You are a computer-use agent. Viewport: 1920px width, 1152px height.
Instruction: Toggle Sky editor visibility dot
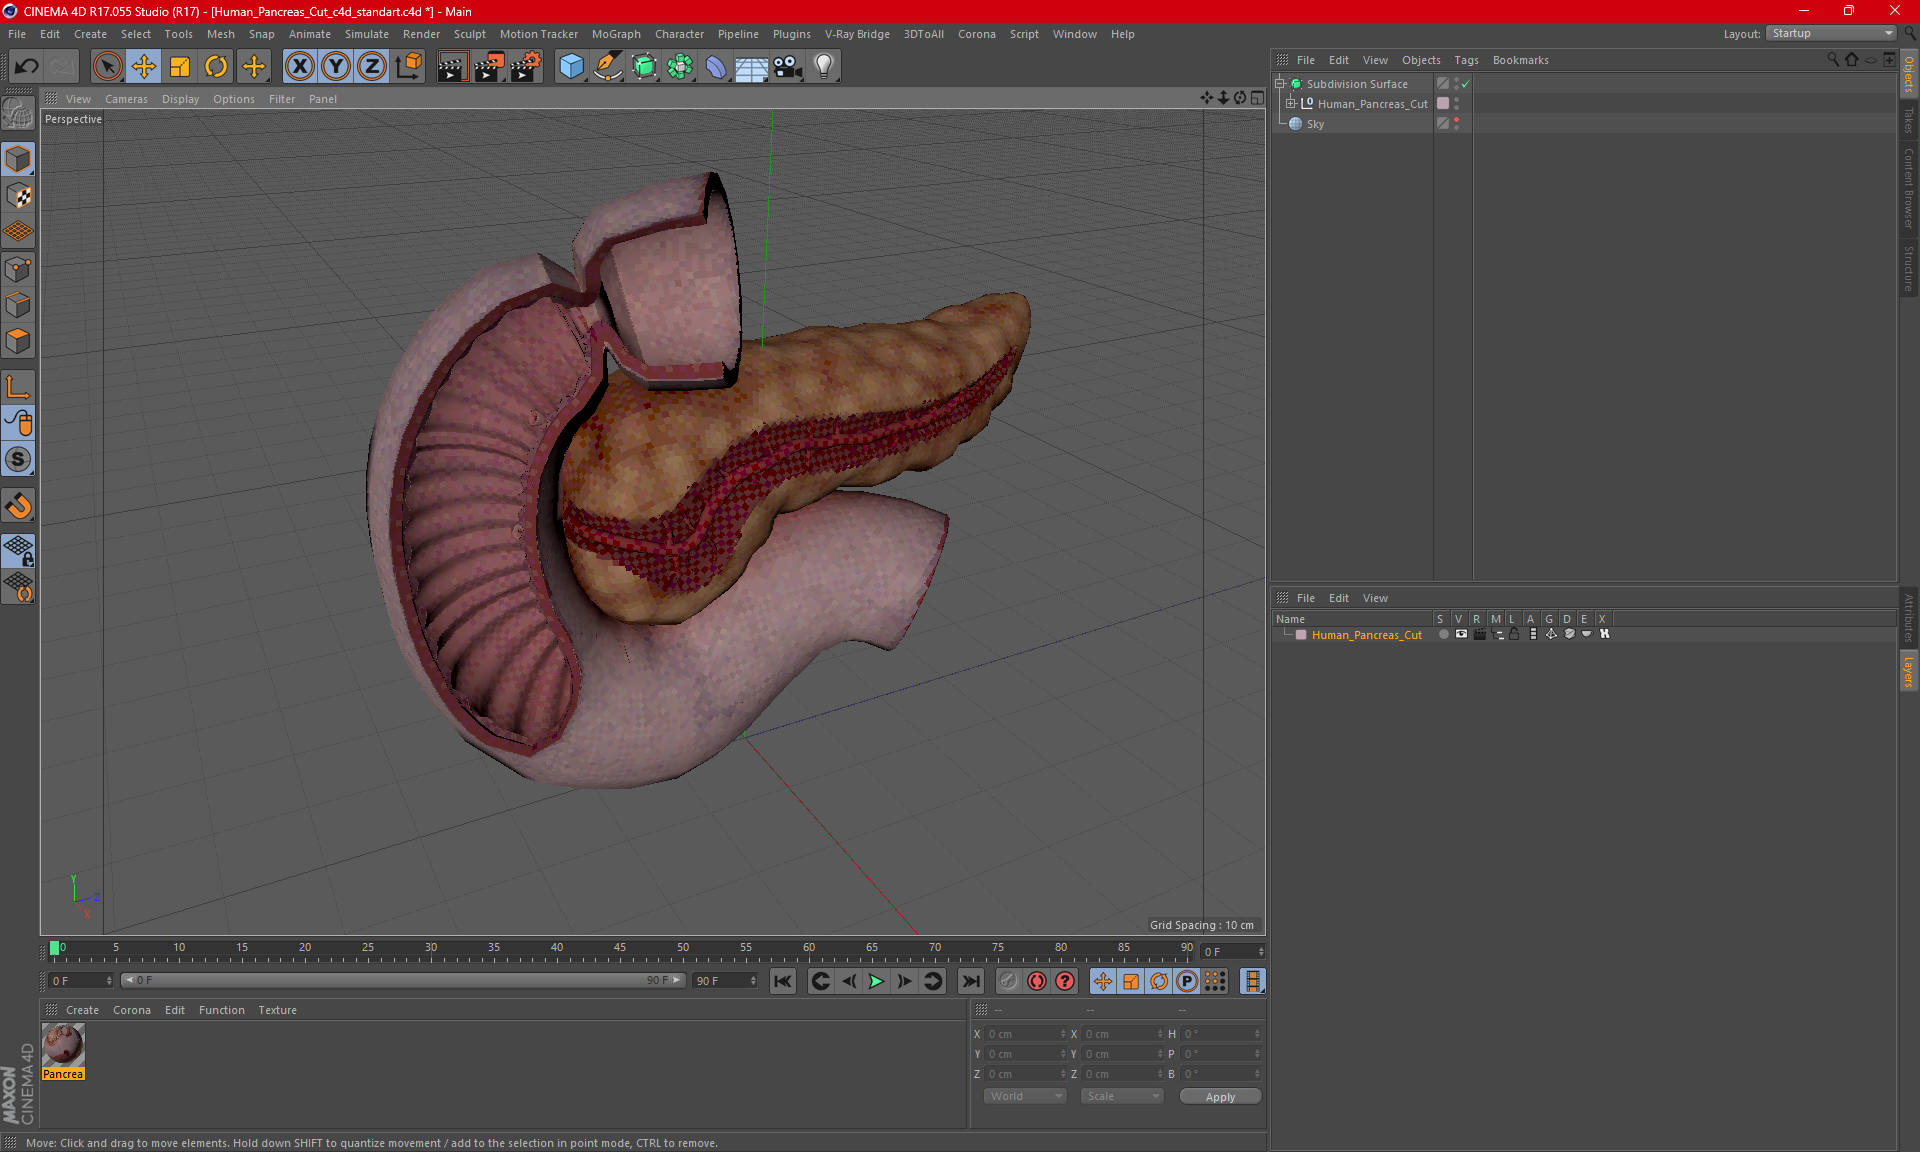click(x=1456, y=120)
